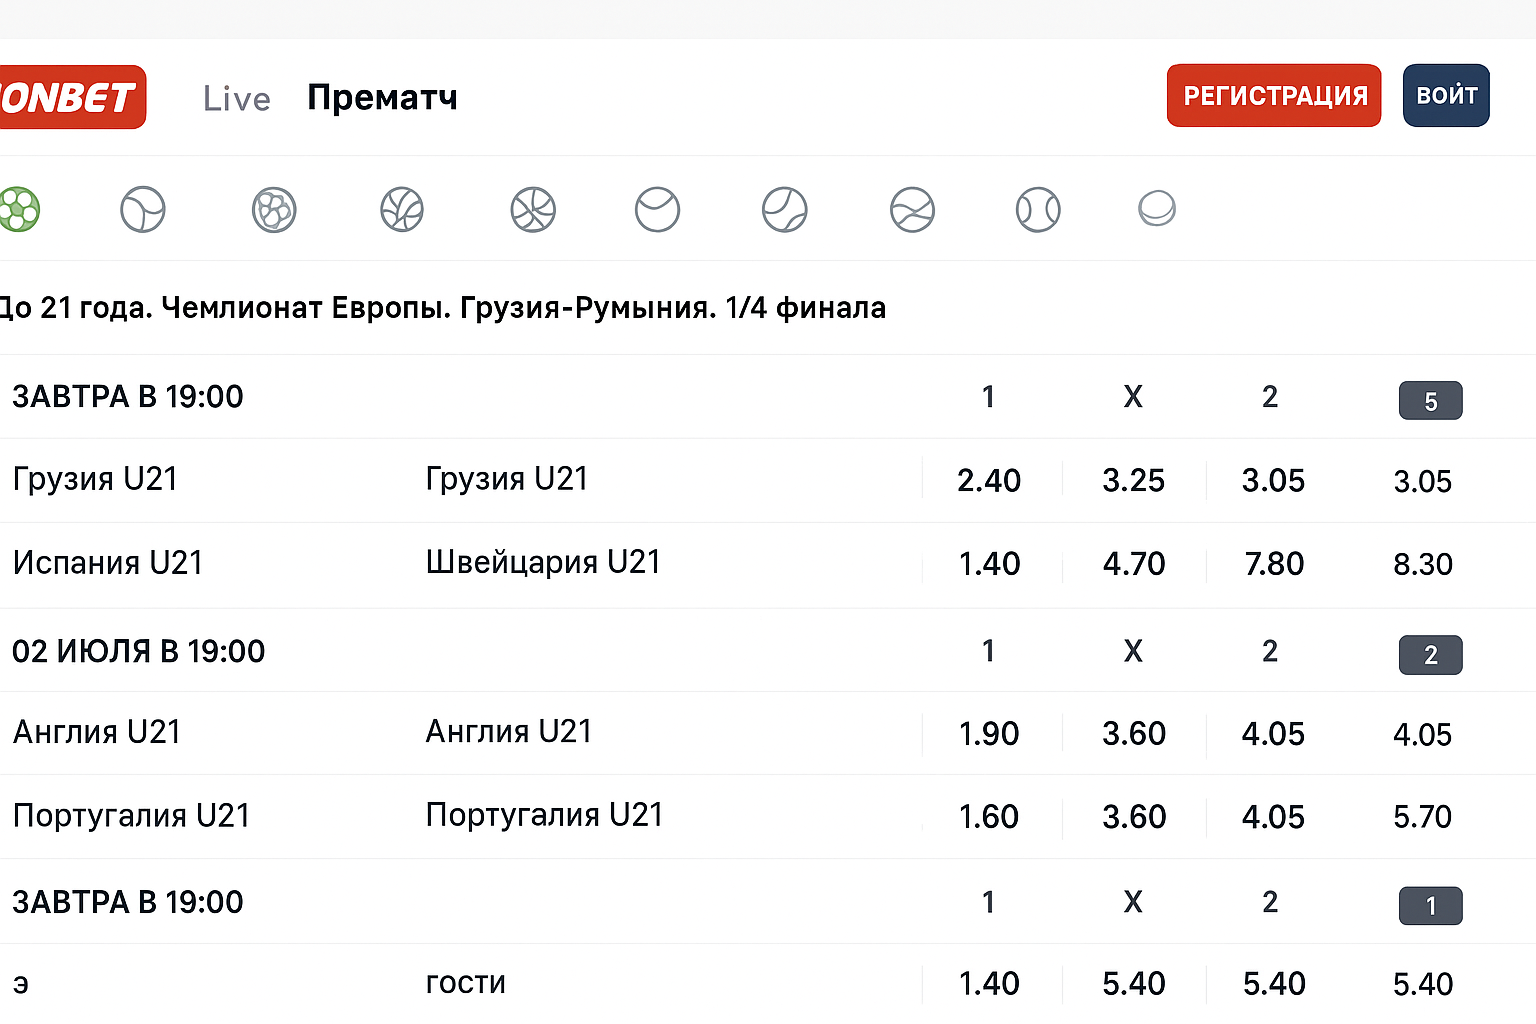This screenshot has width=1536, height=1024.
Task: Open the 2 additional markets counter
Action: (x=1430, y=655)
